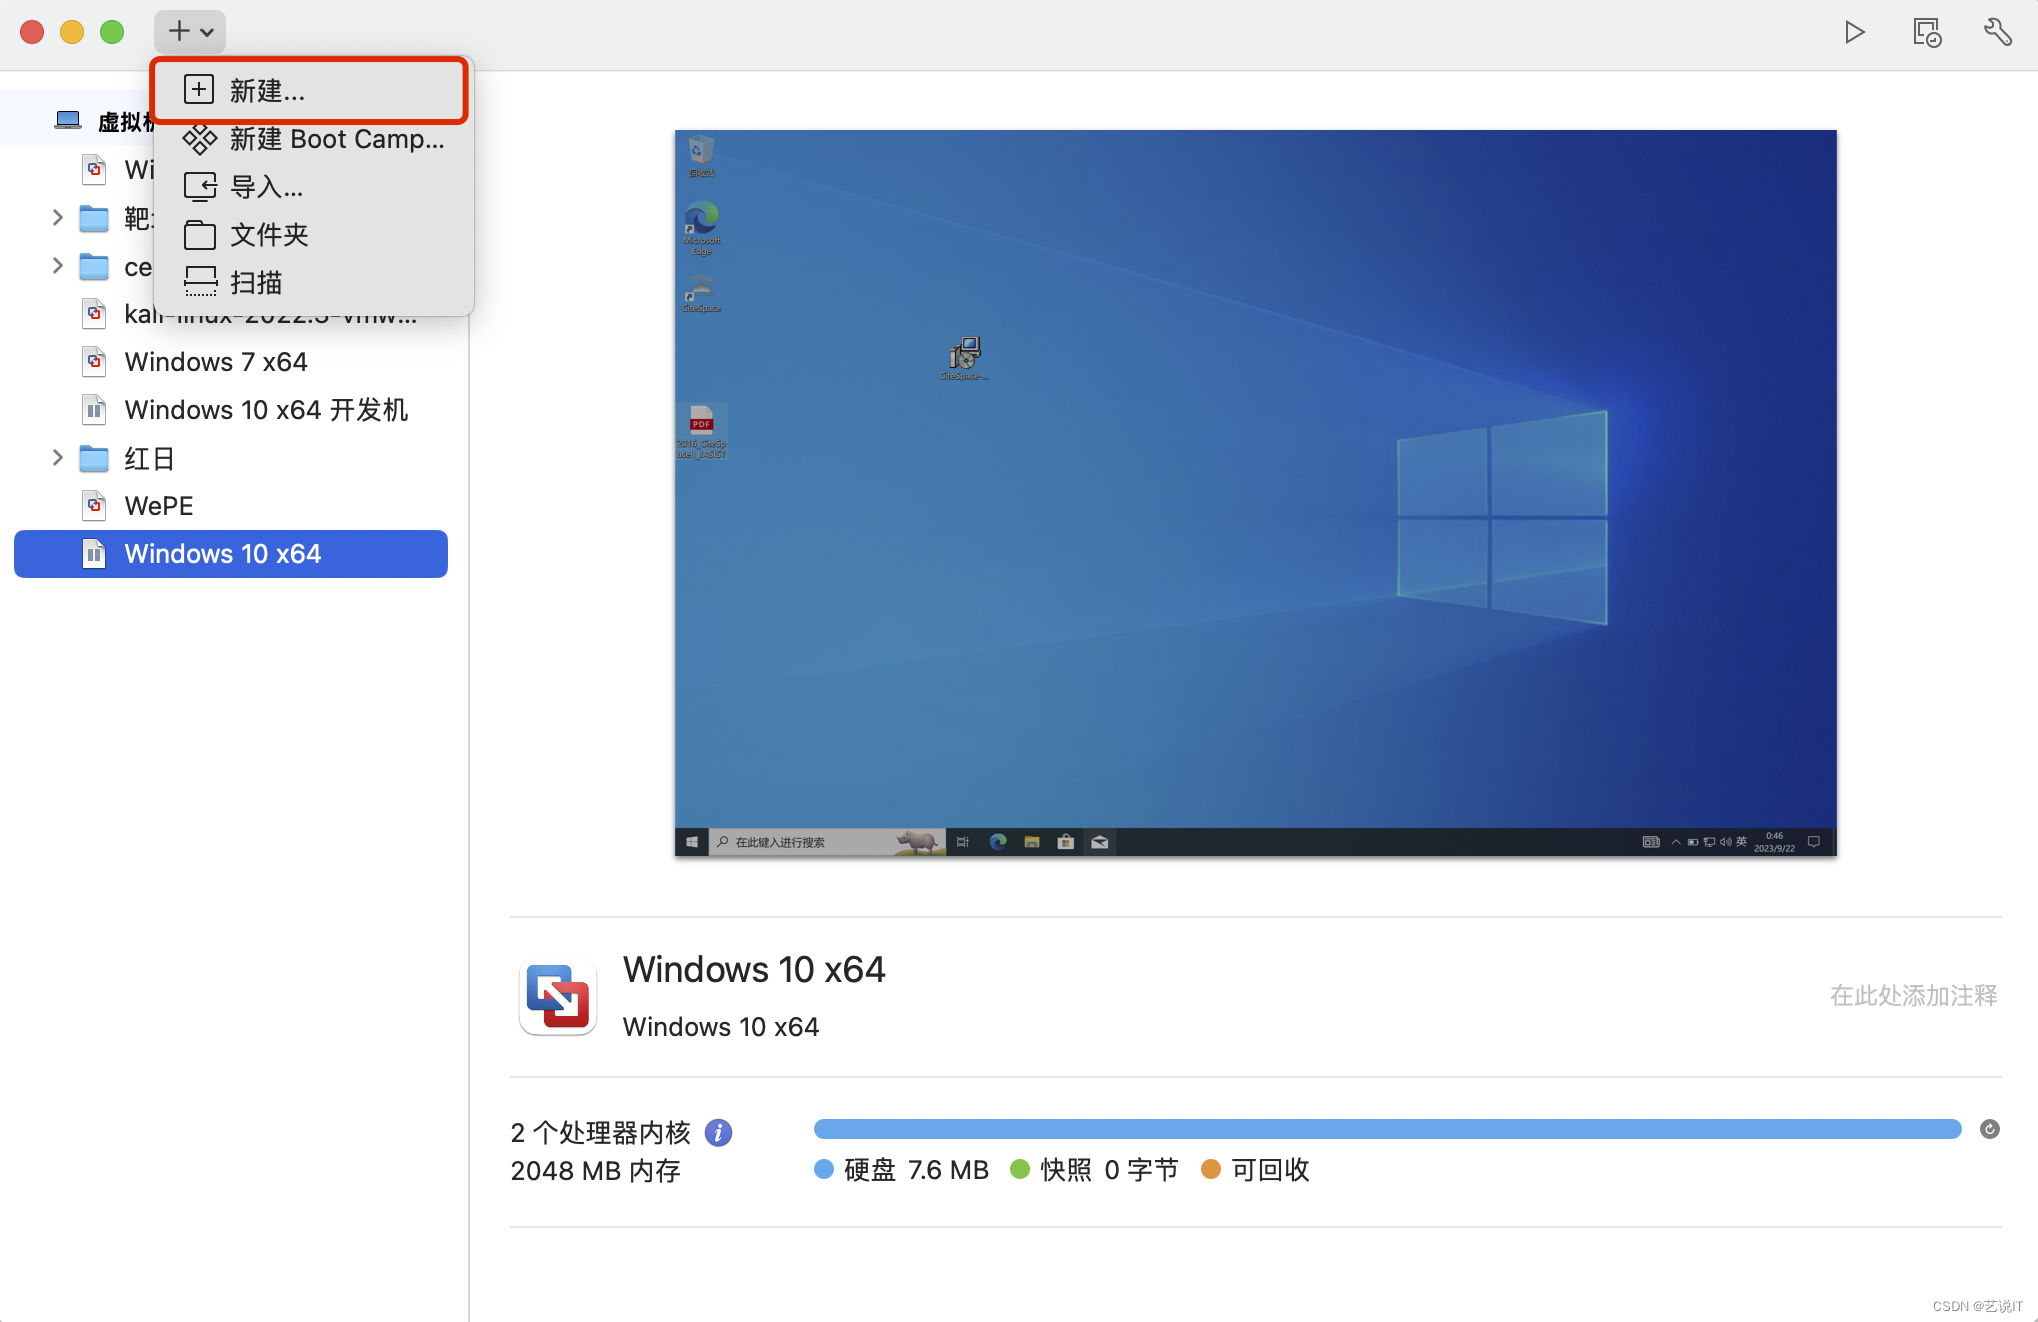This screenshot has height=1322, width=2038.
Task: Click the Windows 10 x64 开发机 paused icon
Action: (x=94, y=409)
